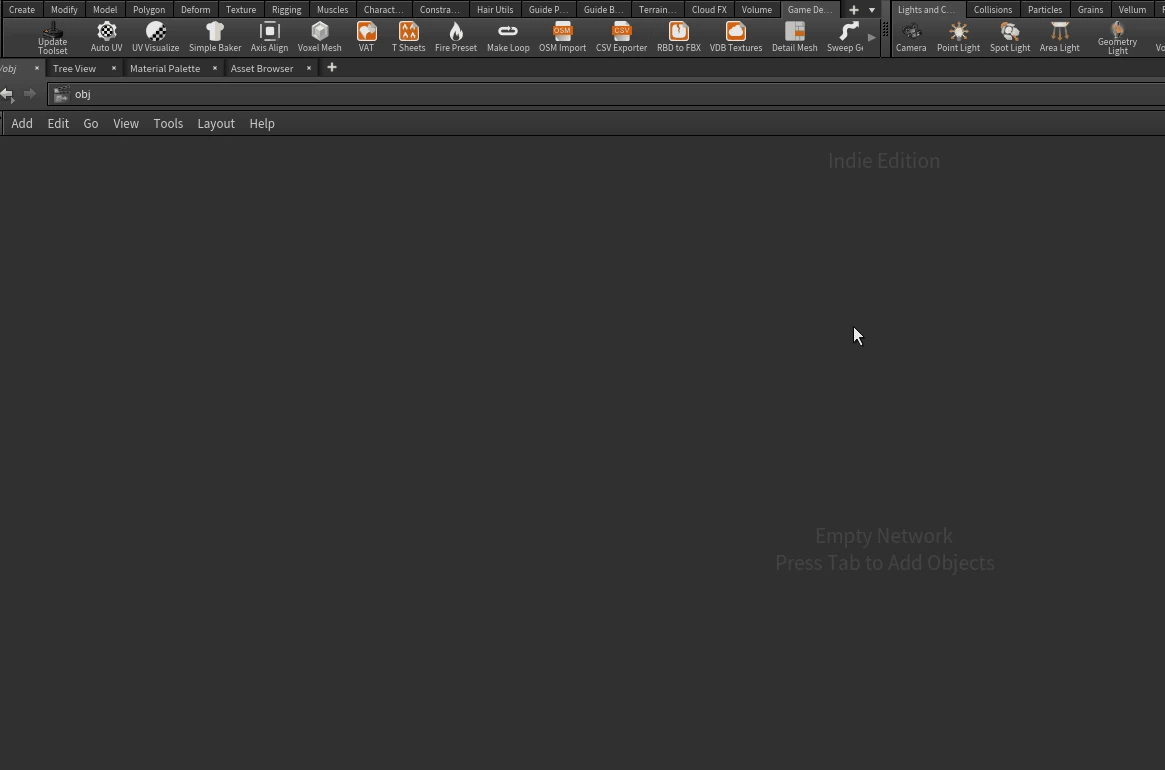The width and height of the screenshot is (1165, 770).
Task: Click the T Sheets tool
Action: (409, 38)
